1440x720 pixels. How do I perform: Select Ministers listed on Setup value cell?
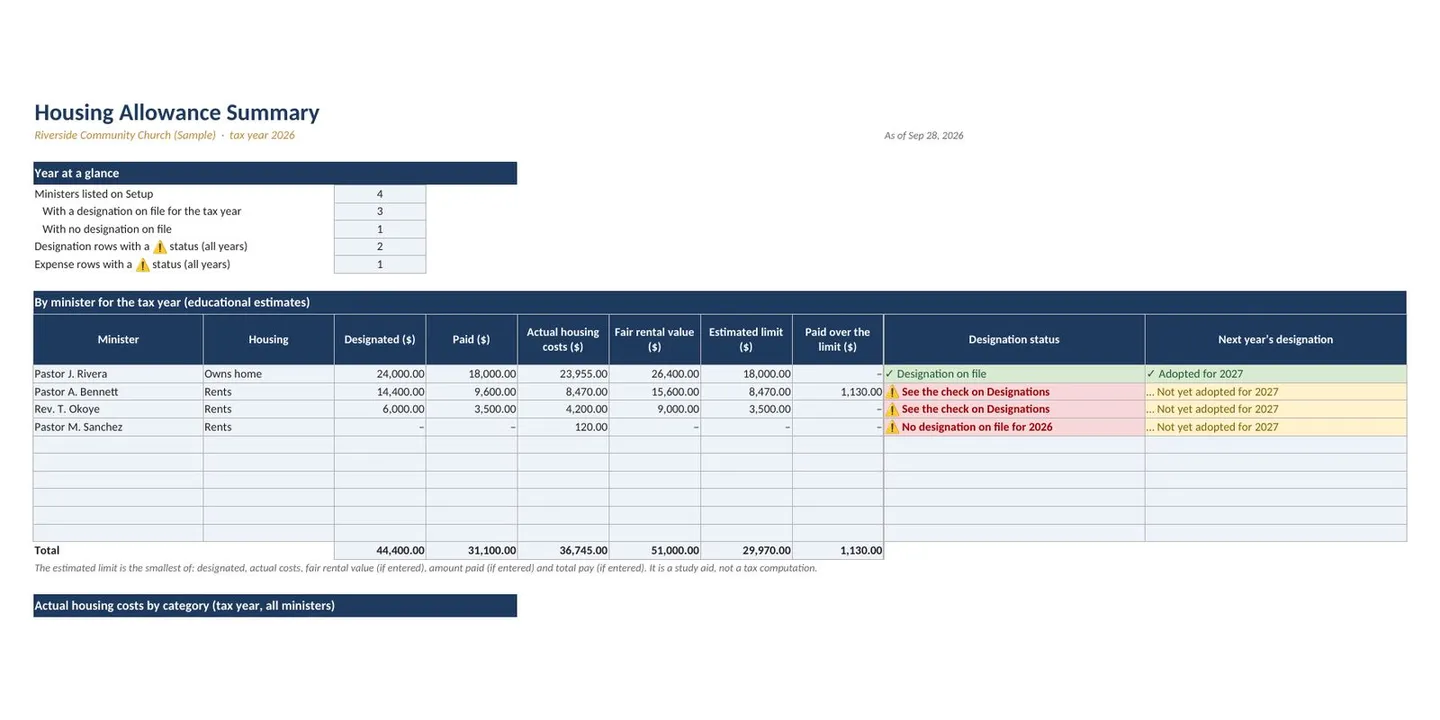[x=380, y=194]
